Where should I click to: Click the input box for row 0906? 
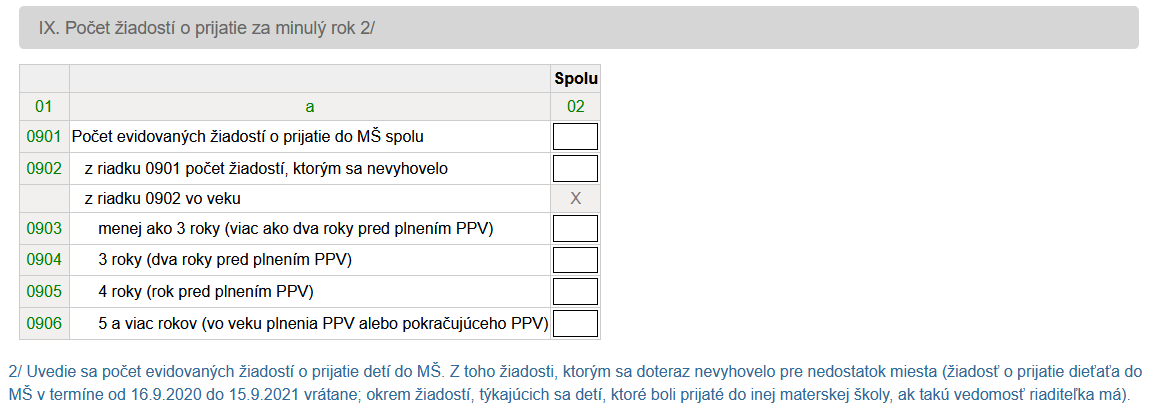(x=576, y=323)
